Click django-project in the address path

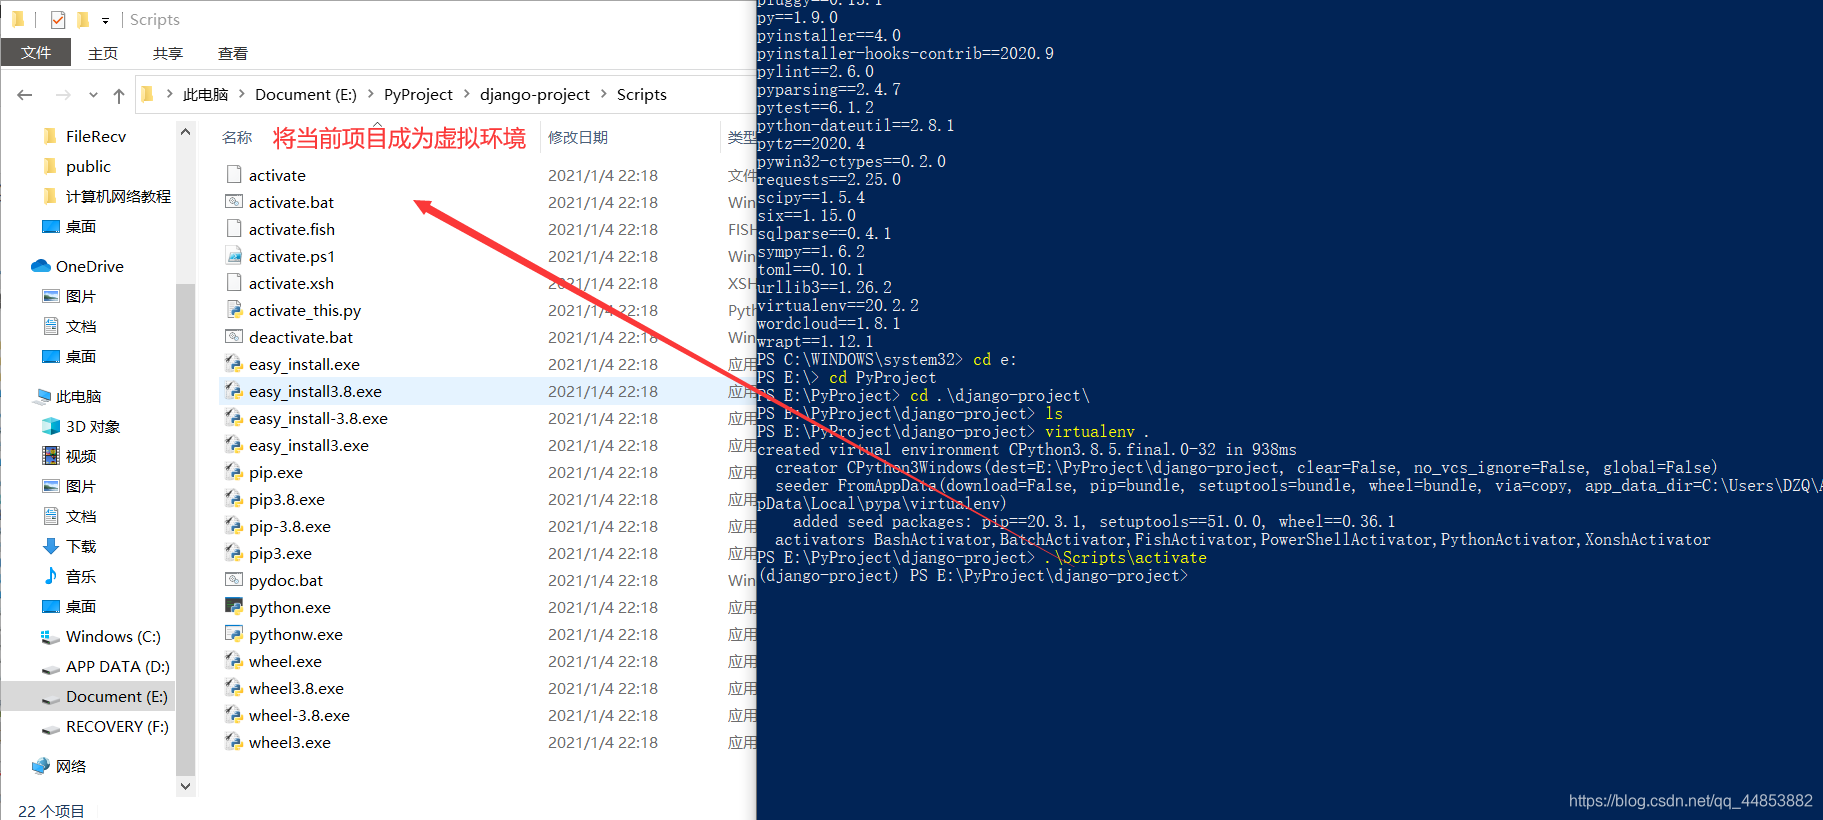pos(535,94)
